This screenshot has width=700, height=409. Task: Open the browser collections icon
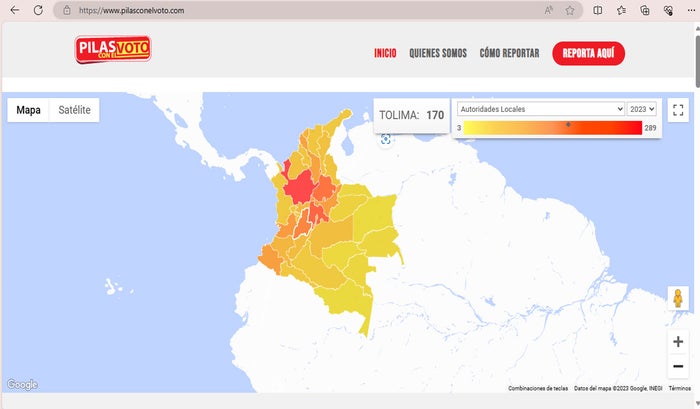[644, 10]
